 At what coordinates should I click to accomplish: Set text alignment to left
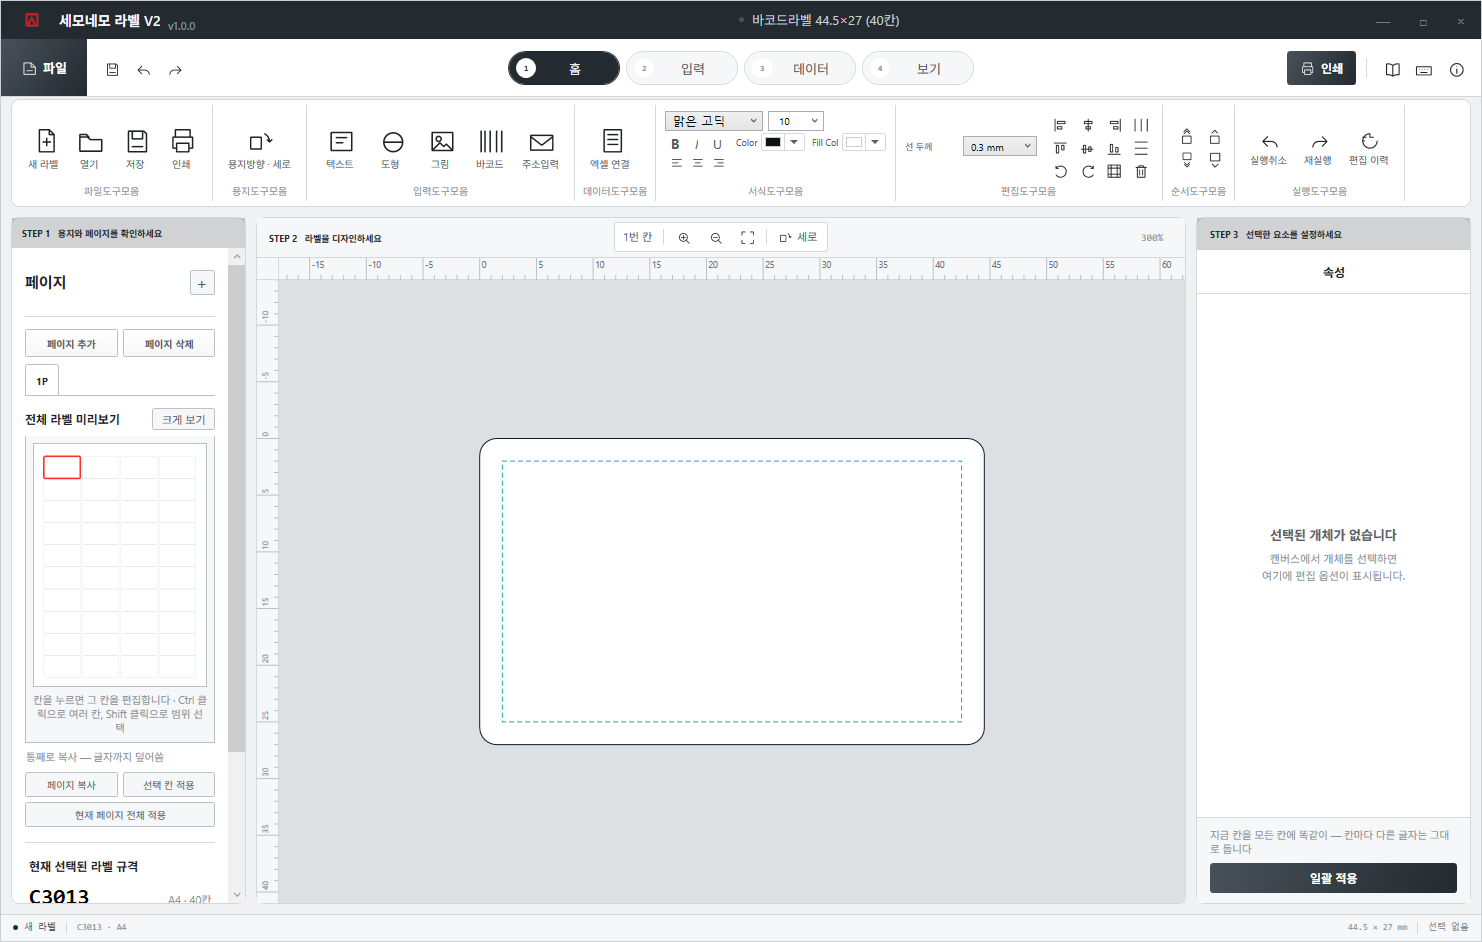[x=676, y=163]
